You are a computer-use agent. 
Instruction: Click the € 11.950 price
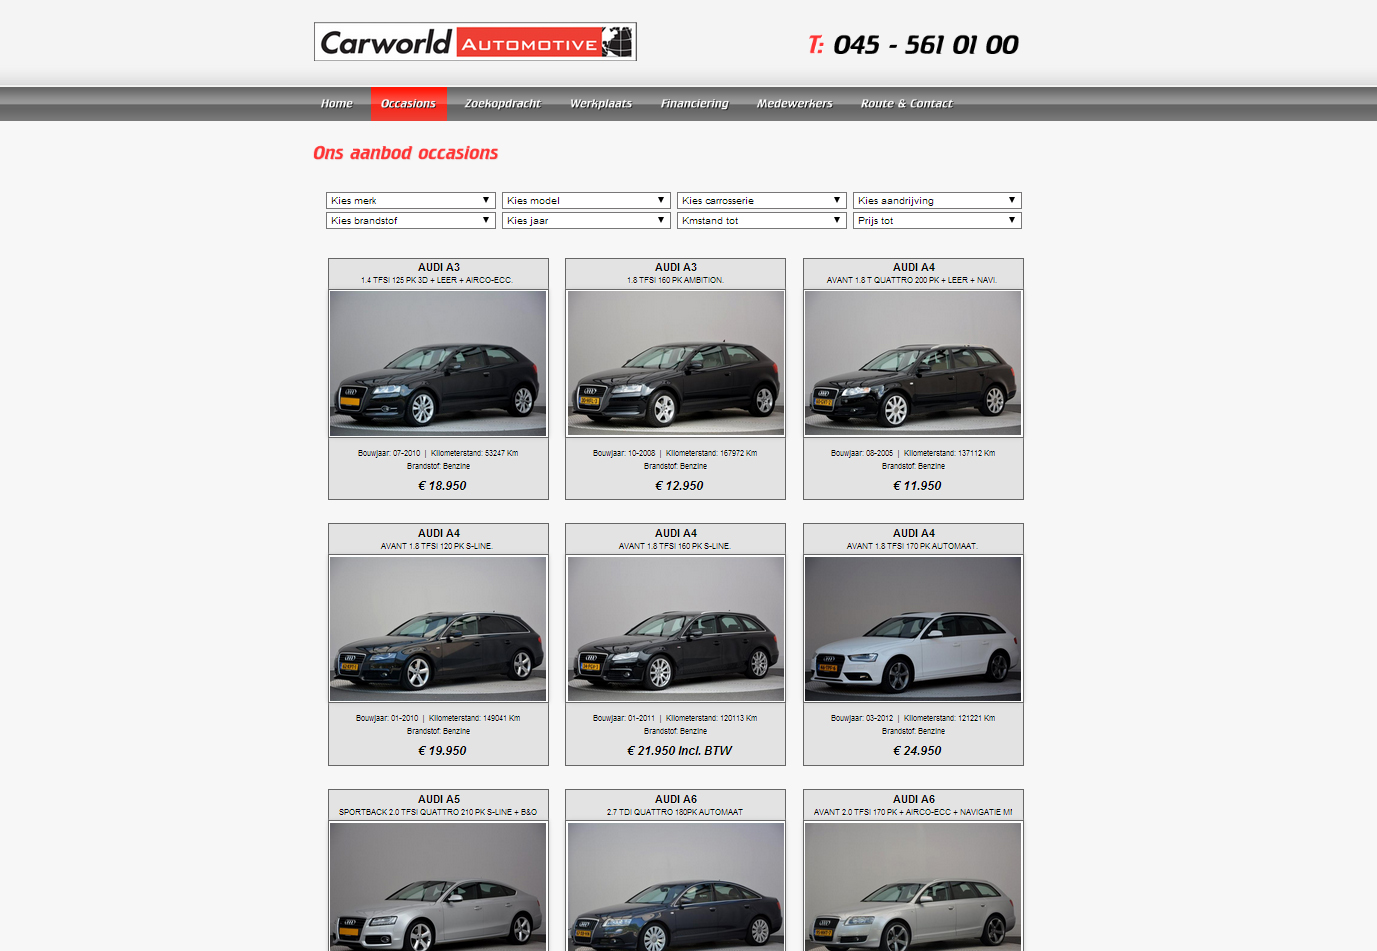pyautogui.click(x=917, y=486)
